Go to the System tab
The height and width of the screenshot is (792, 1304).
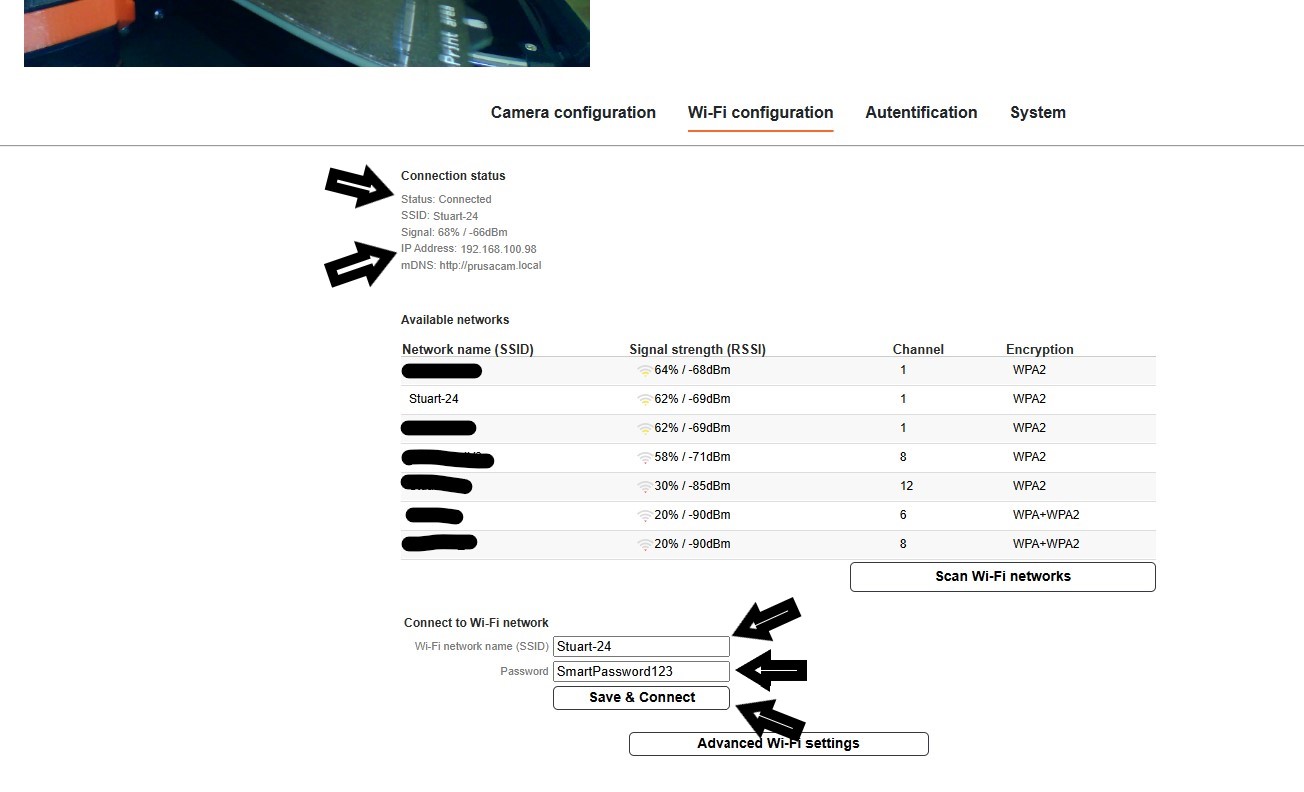[x=1037, y=113]
